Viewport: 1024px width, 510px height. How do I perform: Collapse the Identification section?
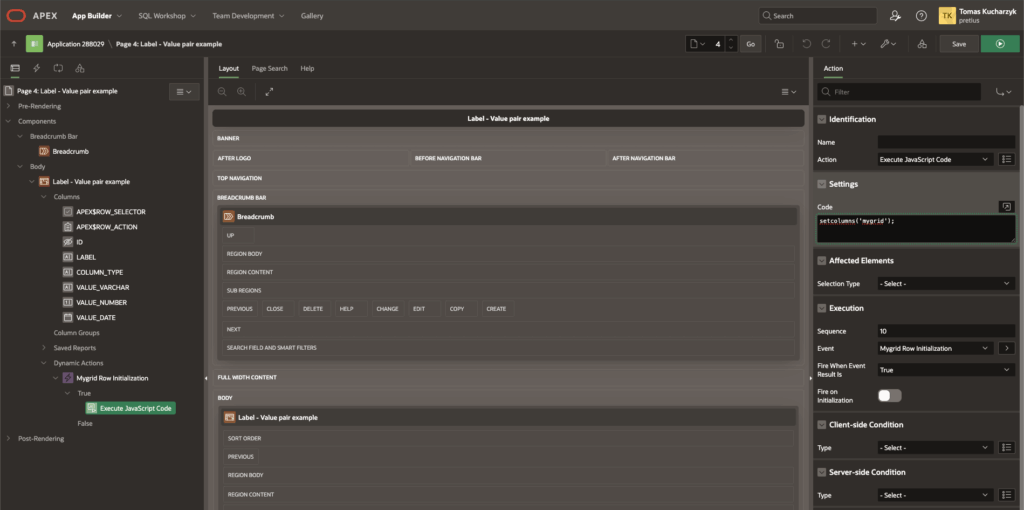(x=822, y=119)
